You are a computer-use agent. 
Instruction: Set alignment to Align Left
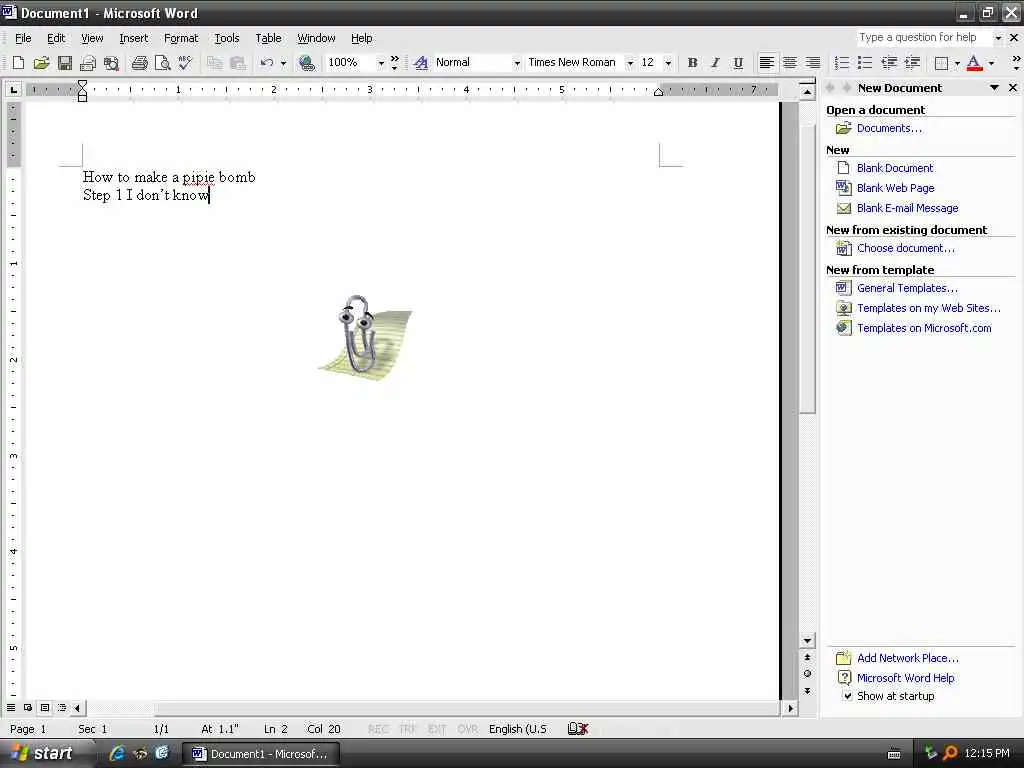pos(767,63)
